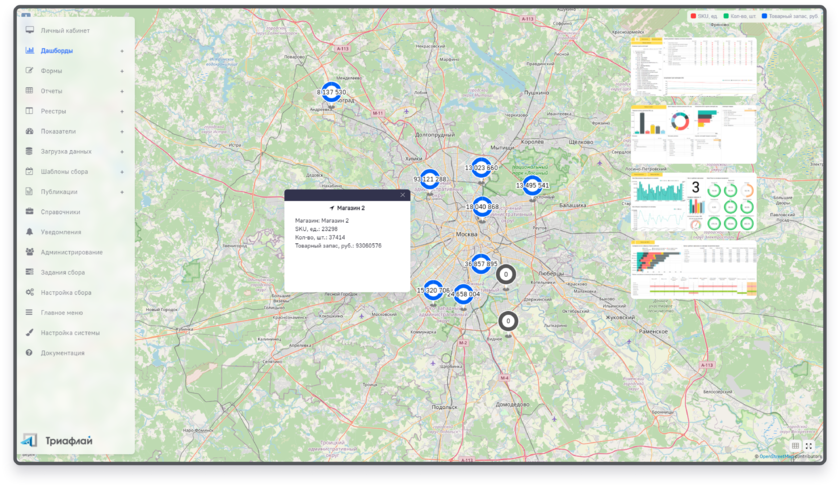Click the Документация question mark icon
This screenshot has height=487, width=840.
click(30, 353)
